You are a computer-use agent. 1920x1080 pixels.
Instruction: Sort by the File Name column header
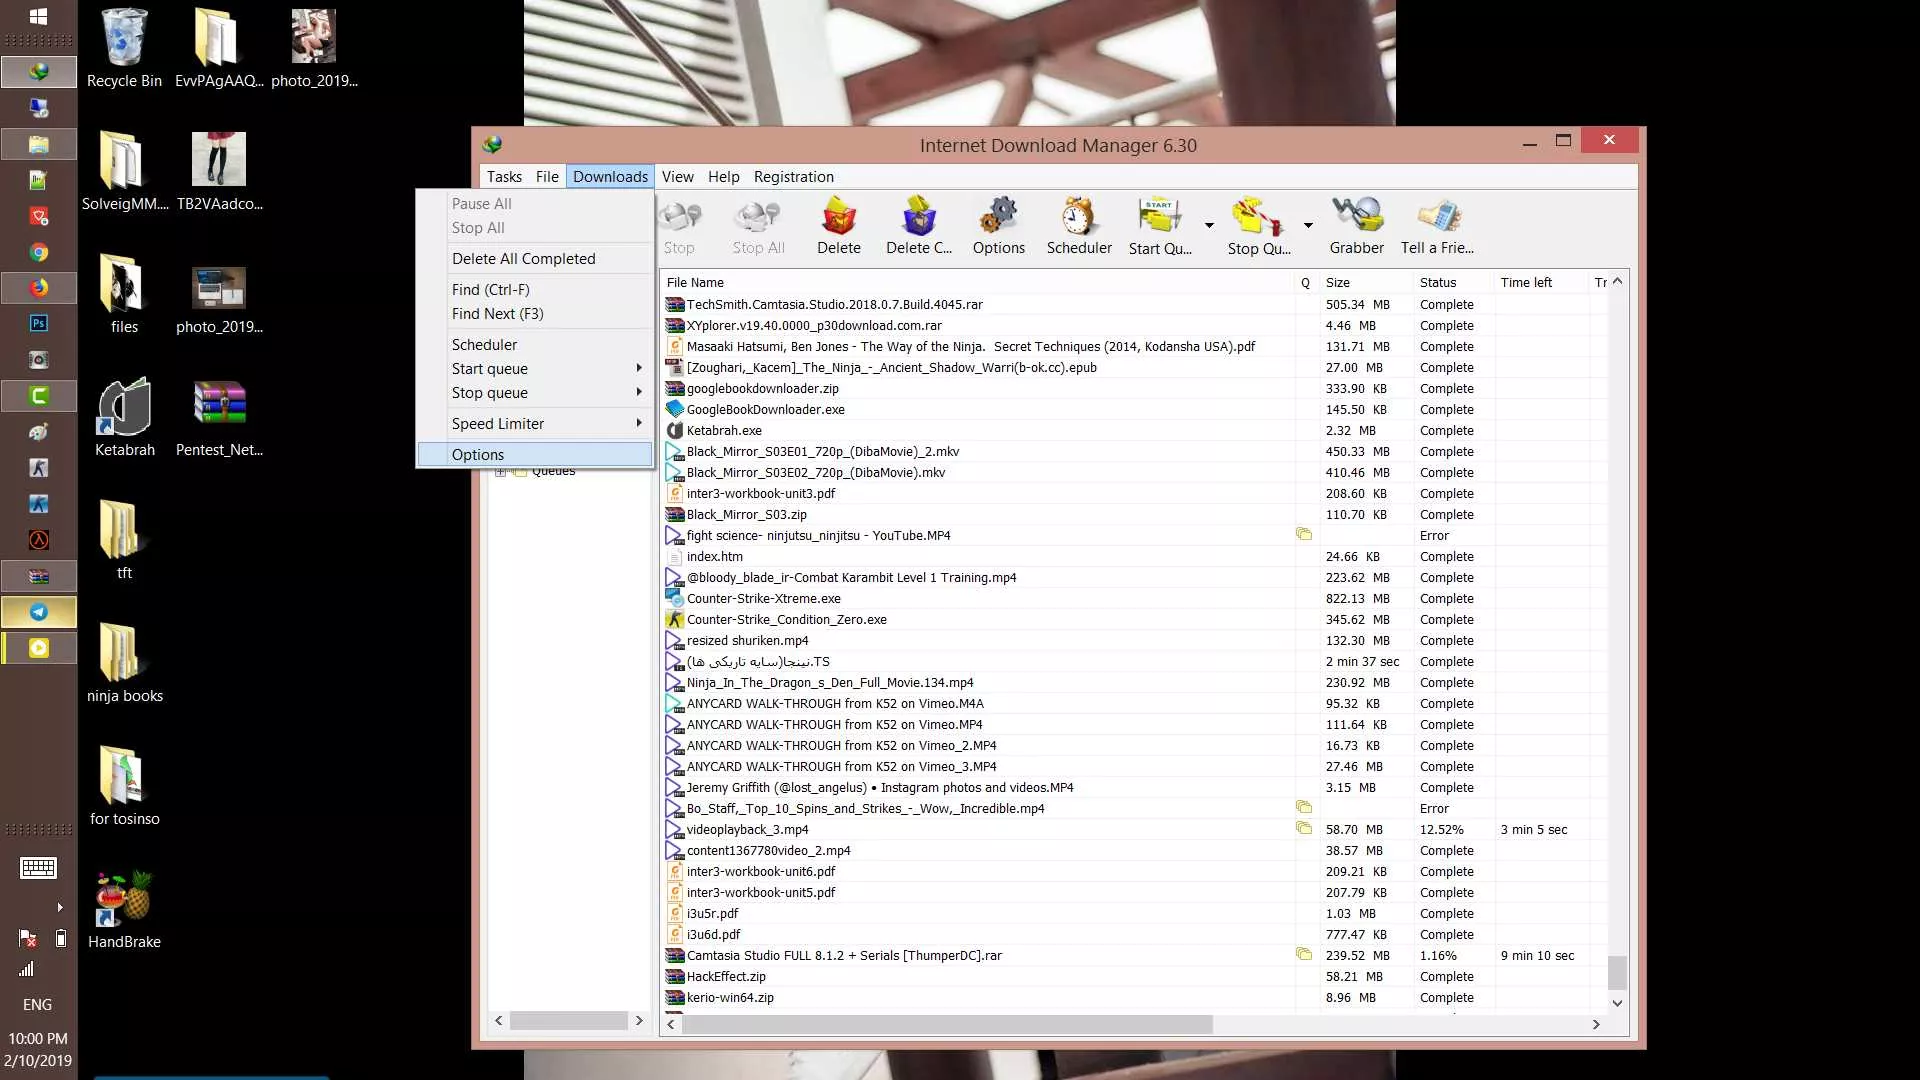click(977, 283)
